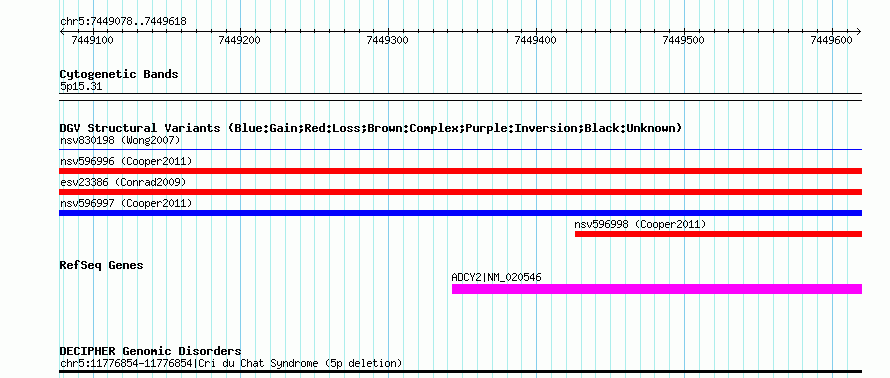This screenshot has width=890, height=378.
Task: Click the DECIPHER Genomic Disorders track title
Action: pyautogui.click(x=150, y=351)
